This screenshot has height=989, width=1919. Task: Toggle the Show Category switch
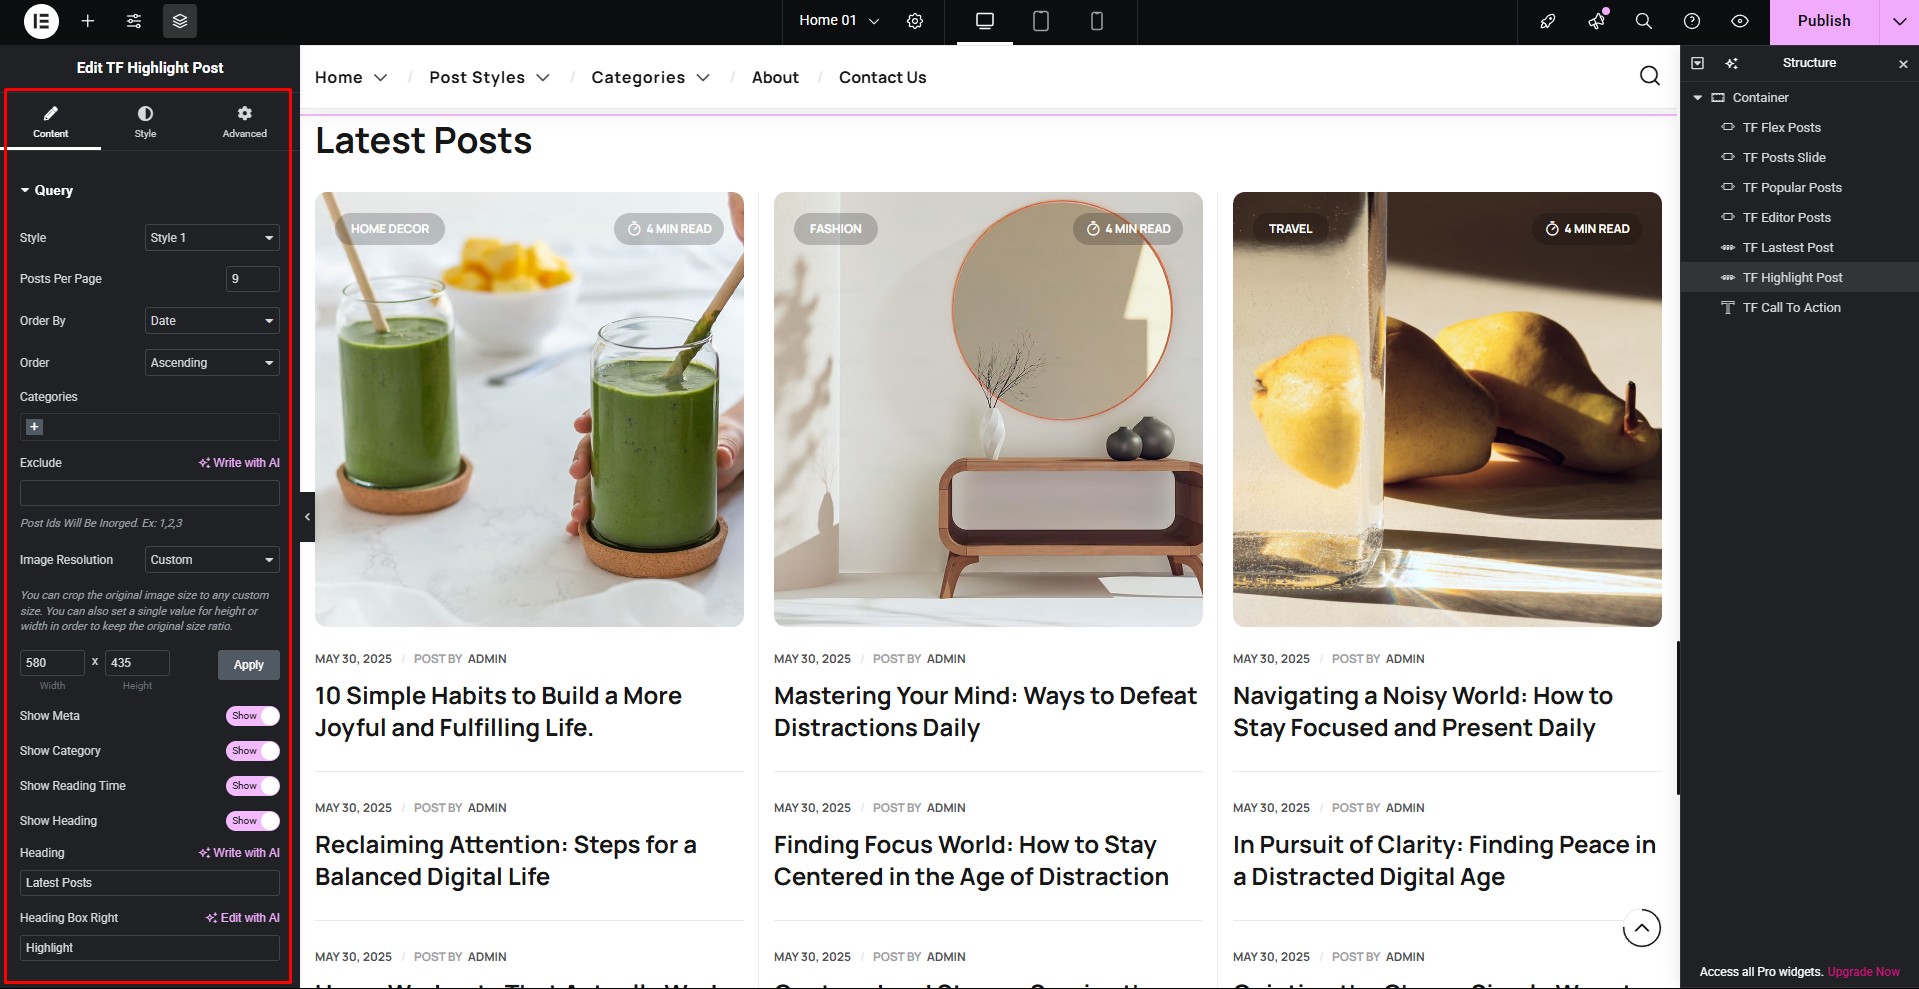[253, 751]
